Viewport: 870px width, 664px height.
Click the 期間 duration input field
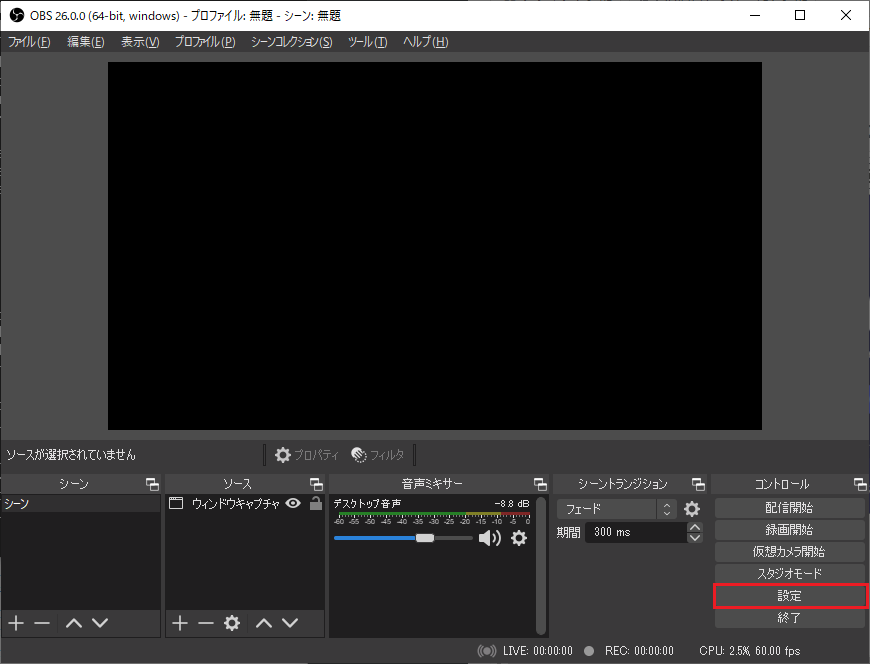[x=635, y=532]
